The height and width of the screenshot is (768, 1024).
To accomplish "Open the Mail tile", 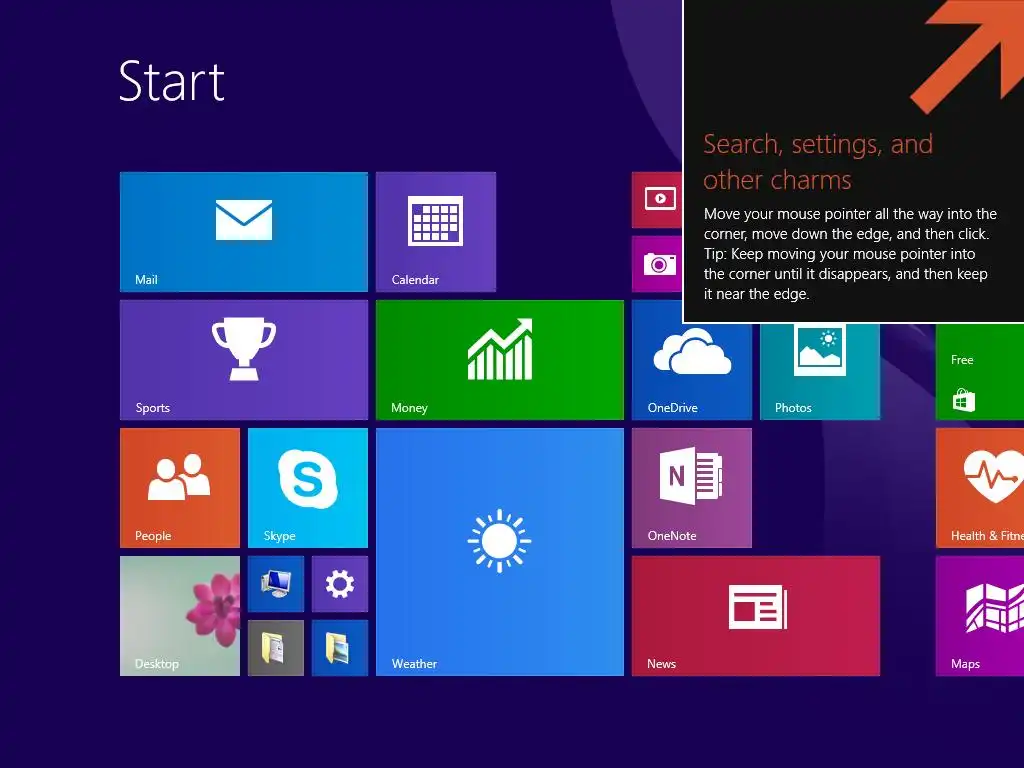I will point(244,232).
